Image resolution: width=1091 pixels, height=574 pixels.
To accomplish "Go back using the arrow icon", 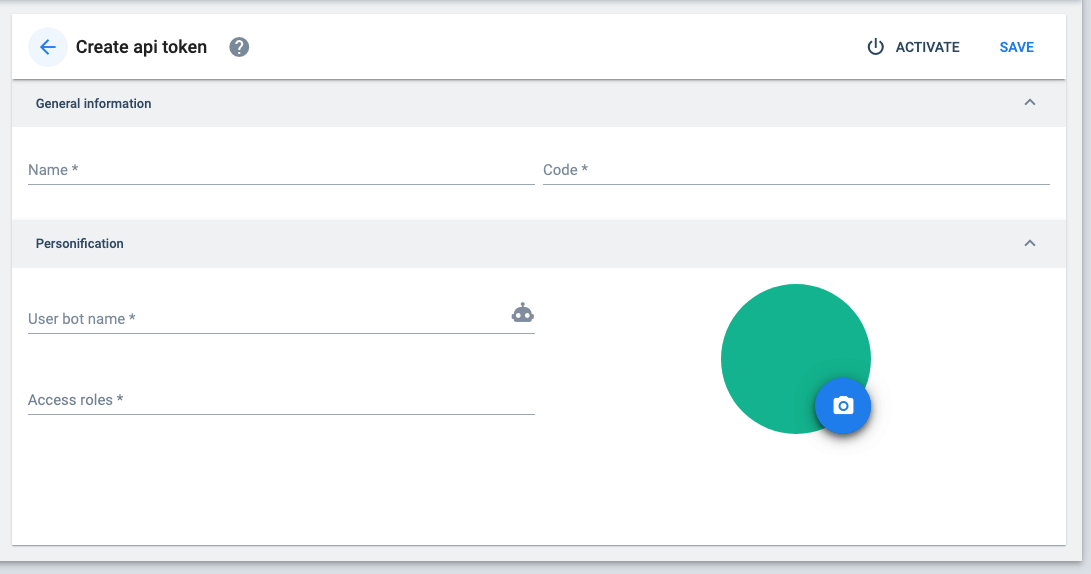I will pyautogui.click(x=47, y=47).
